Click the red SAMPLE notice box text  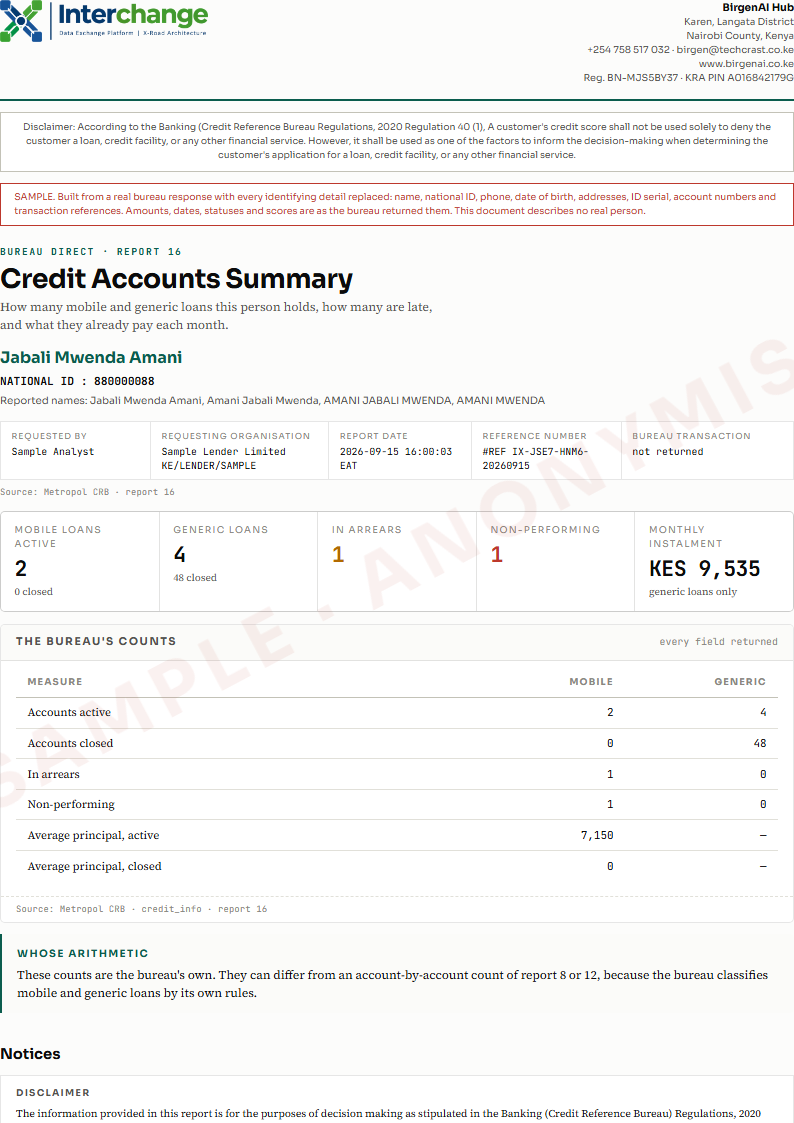coord(397,204)
